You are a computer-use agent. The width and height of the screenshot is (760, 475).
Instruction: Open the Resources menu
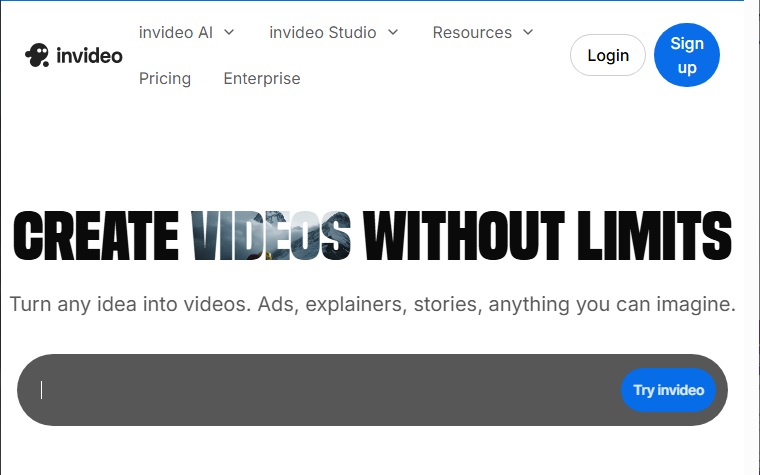coord(472,32)
